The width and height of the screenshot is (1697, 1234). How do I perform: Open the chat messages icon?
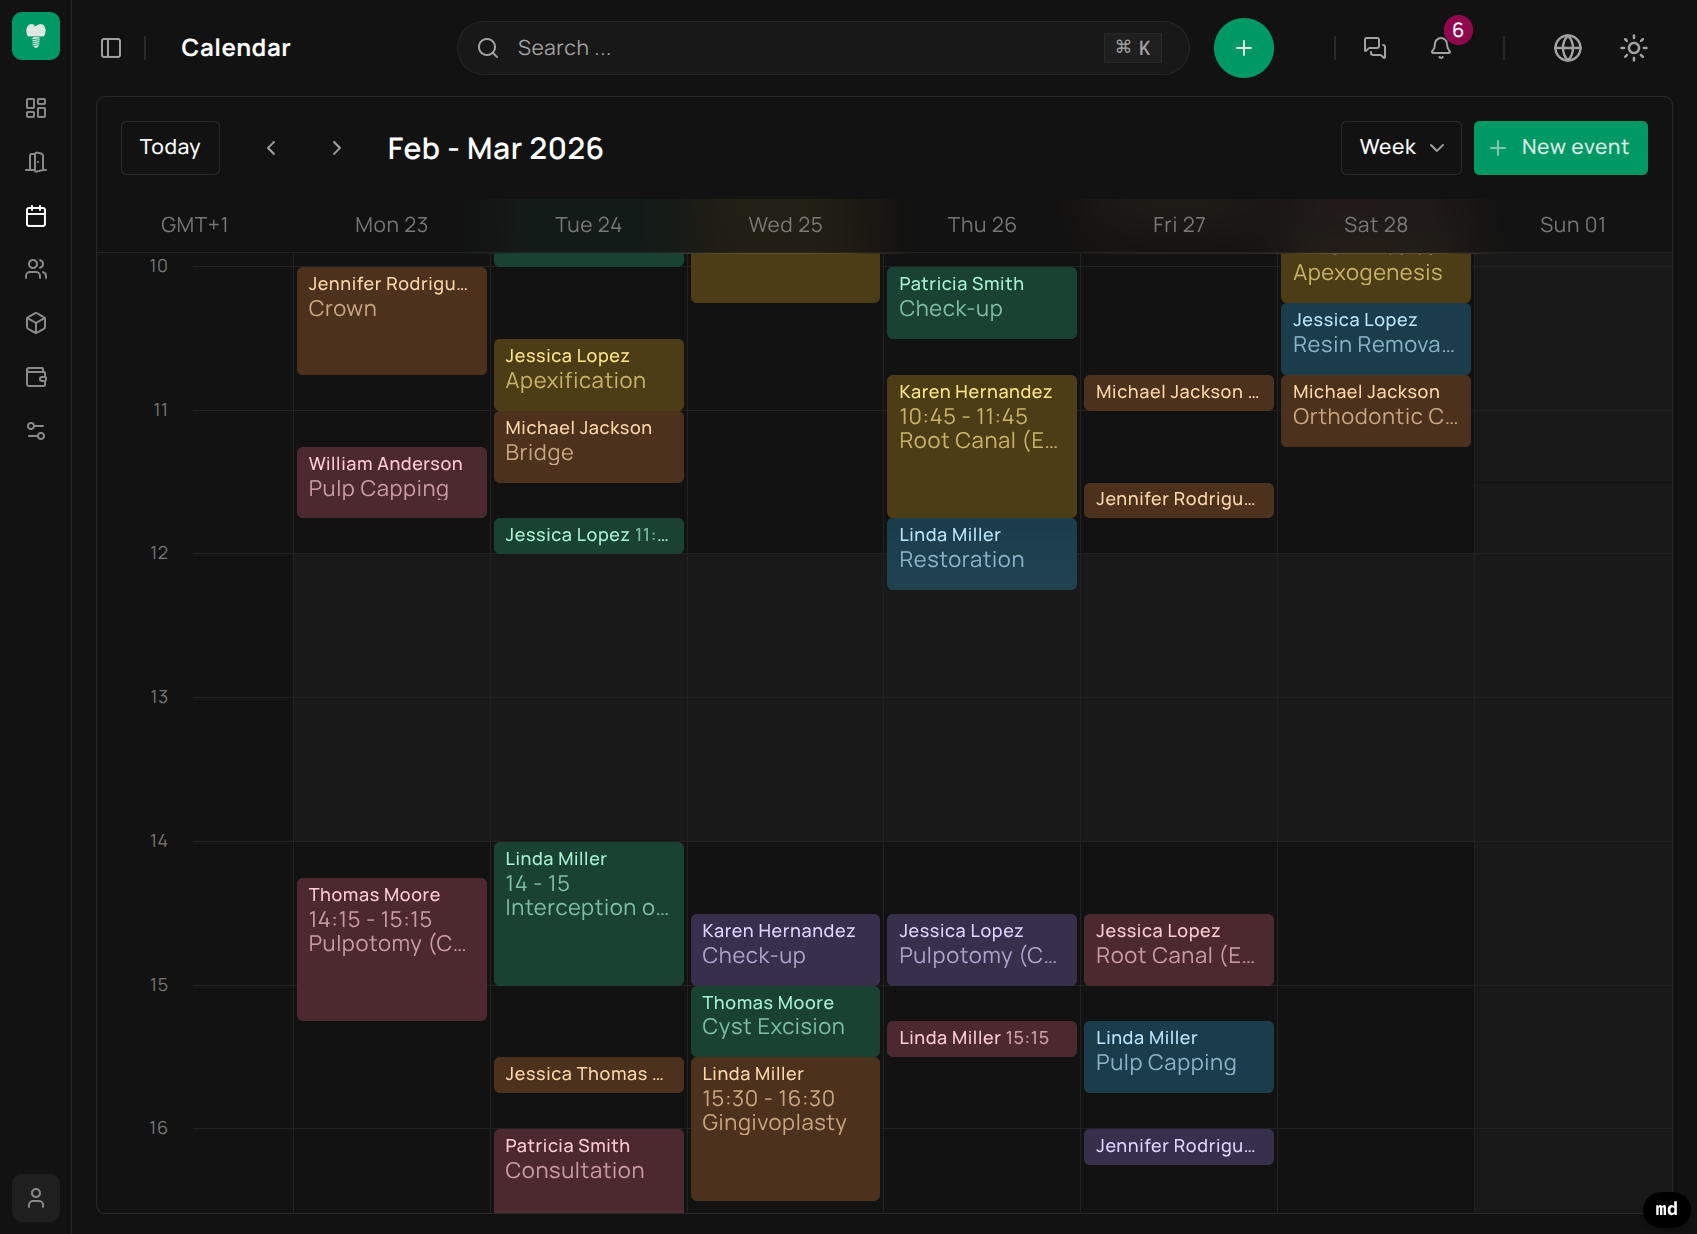click(x=1375, y=48)
